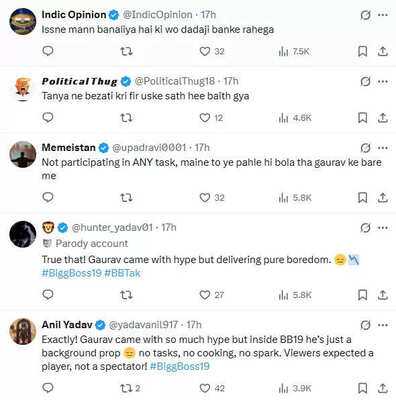This screenshot has width=396, height=400.
Task: Open Grok explain icon on Political Thug tweet
Action: [x=366, y=81]
